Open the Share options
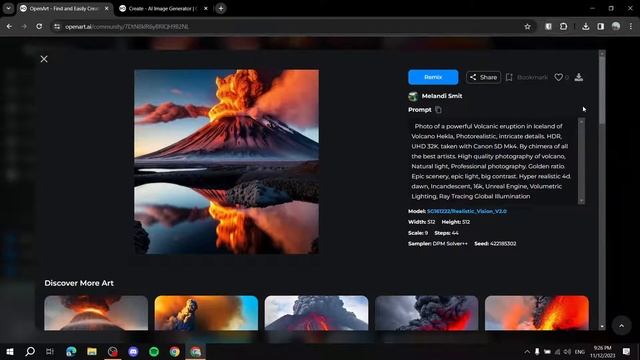The width and height of the screenshot is (640, 360). coord(483,77)
